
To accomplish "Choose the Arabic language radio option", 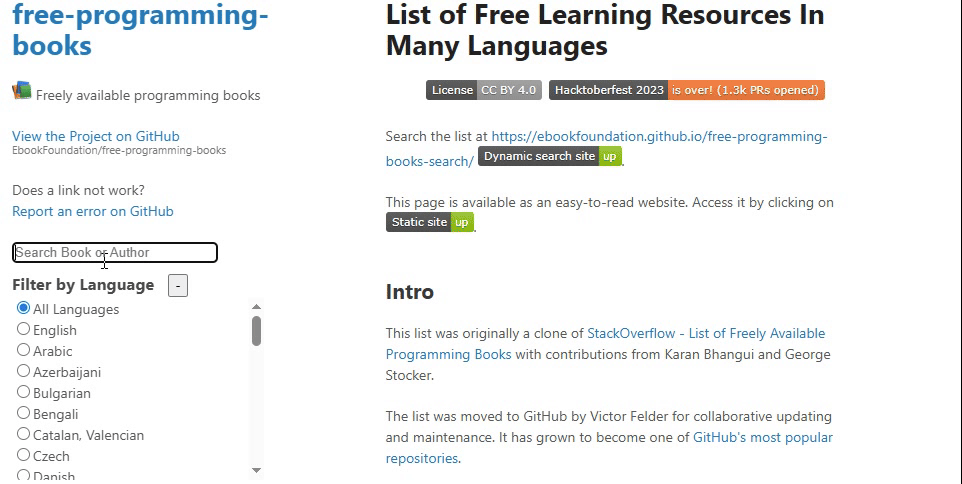I will 23,350.
